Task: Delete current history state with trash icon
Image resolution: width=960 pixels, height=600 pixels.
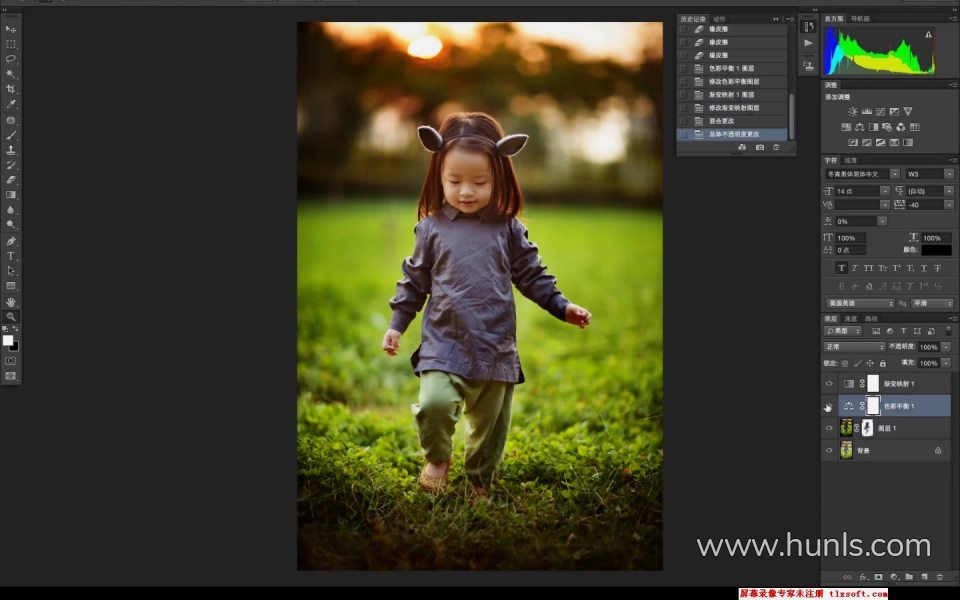Action: [x=776, y=148]
